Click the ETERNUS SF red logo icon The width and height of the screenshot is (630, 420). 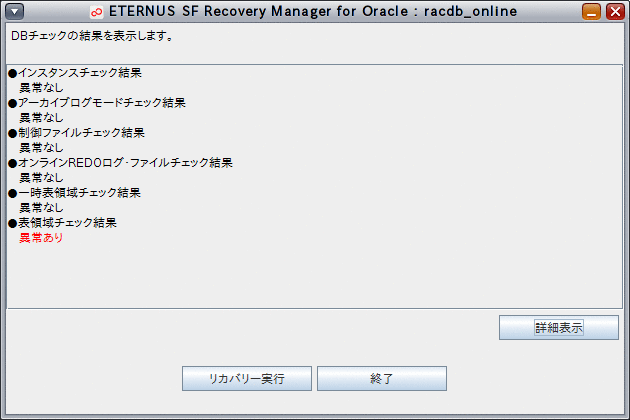[x=96, y=12]
